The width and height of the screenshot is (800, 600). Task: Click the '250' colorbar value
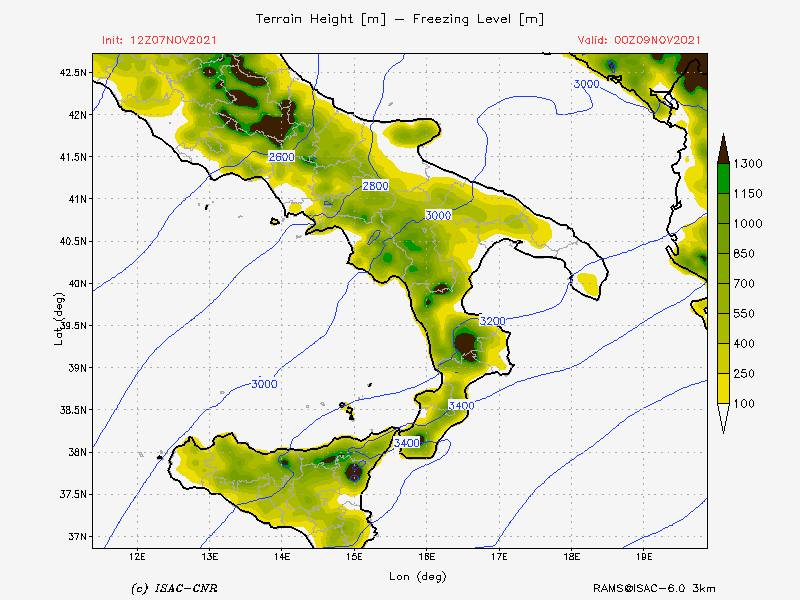click(744, 373)
